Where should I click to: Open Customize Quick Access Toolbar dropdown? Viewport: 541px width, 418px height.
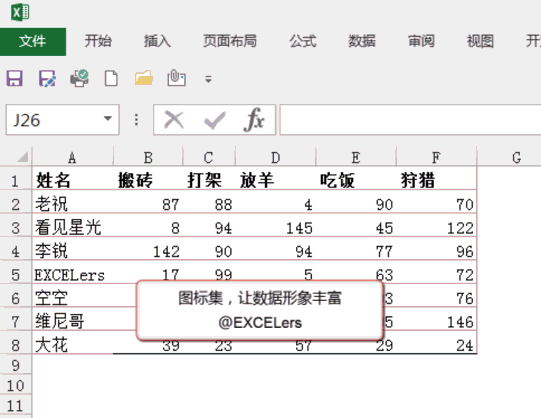coord(208,79)
